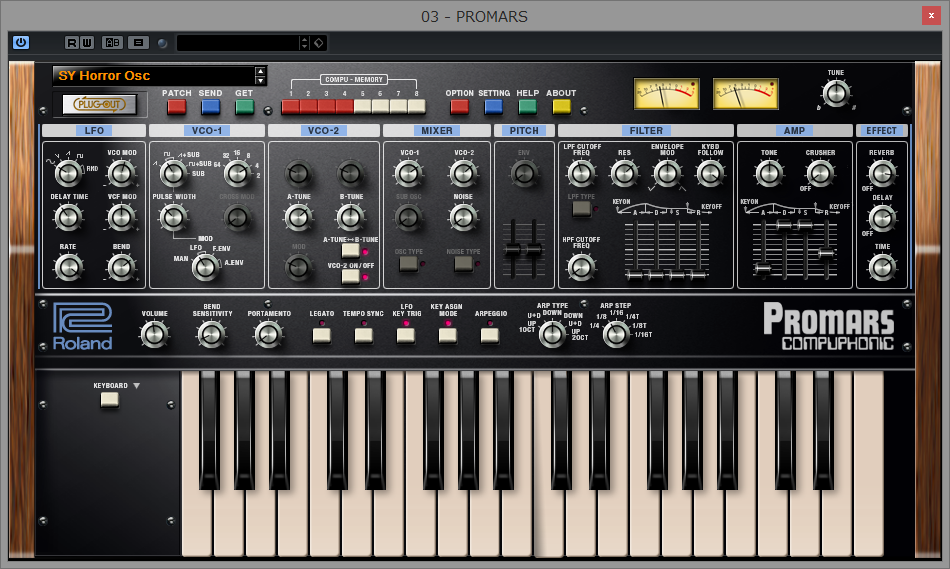This screenshot has width=950, height=569.
Task: Click the left PITCH bend slider
Action: pos(513,249)
